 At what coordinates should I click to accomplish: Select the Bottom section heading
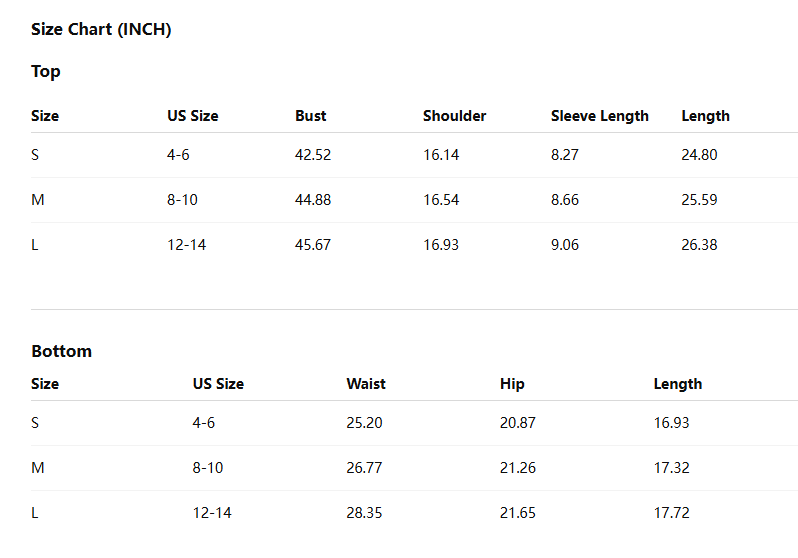[x=62, y=351]
